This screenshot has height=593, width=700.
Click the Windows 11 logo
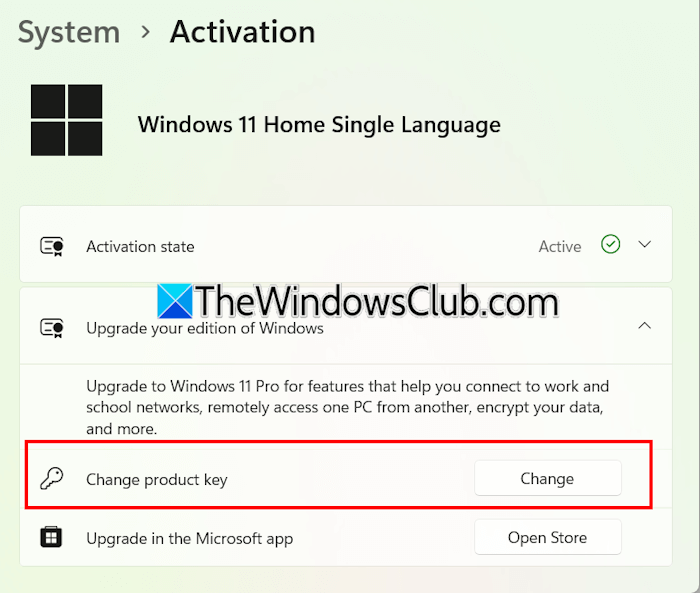pos(66,120)
